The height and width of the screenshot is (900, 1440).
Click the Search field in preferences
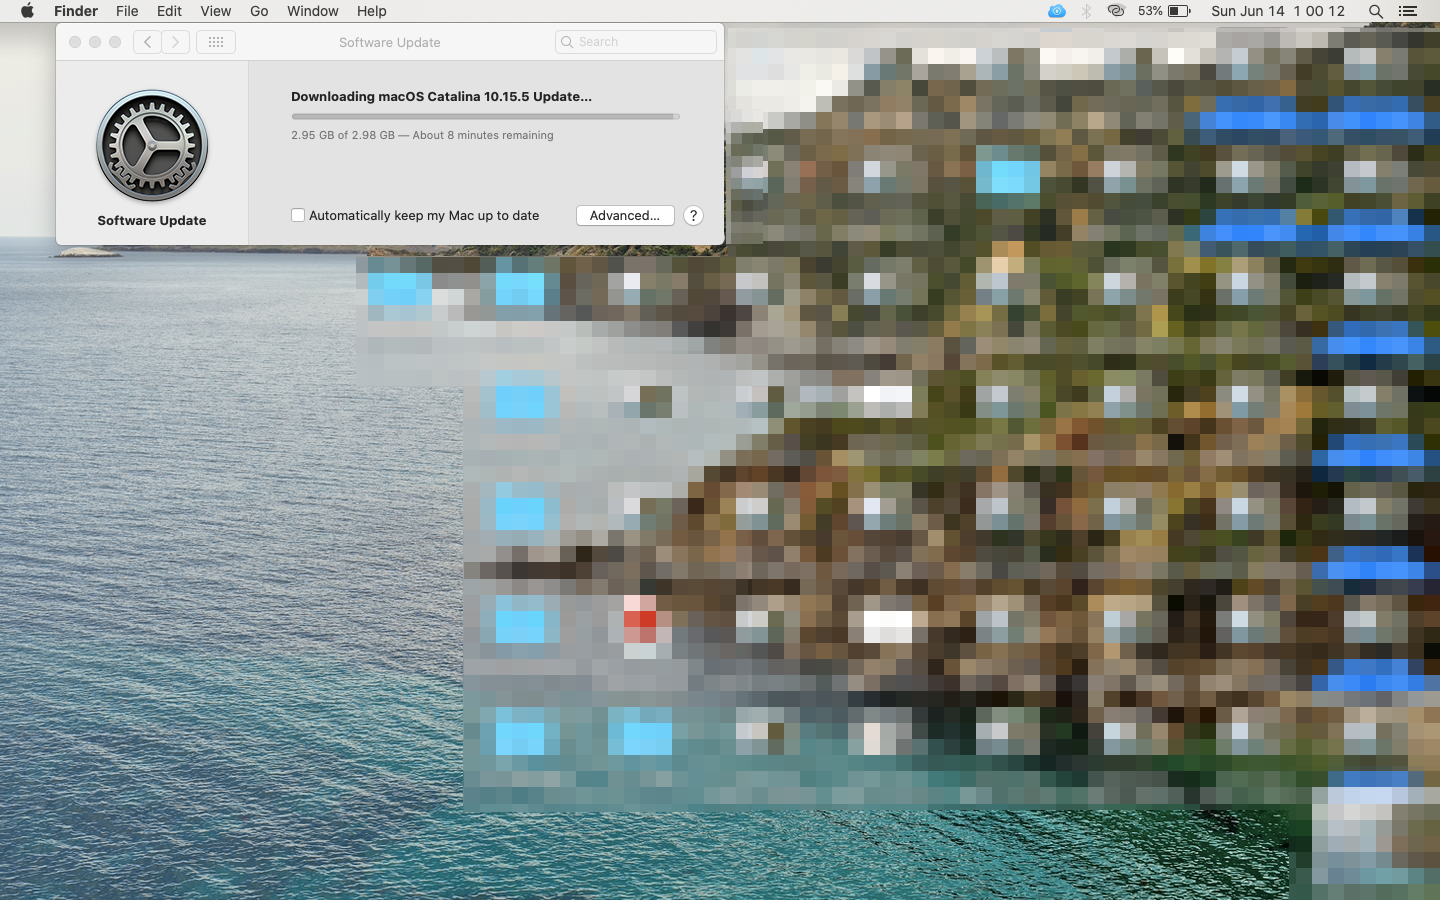(x=636, y=42)
